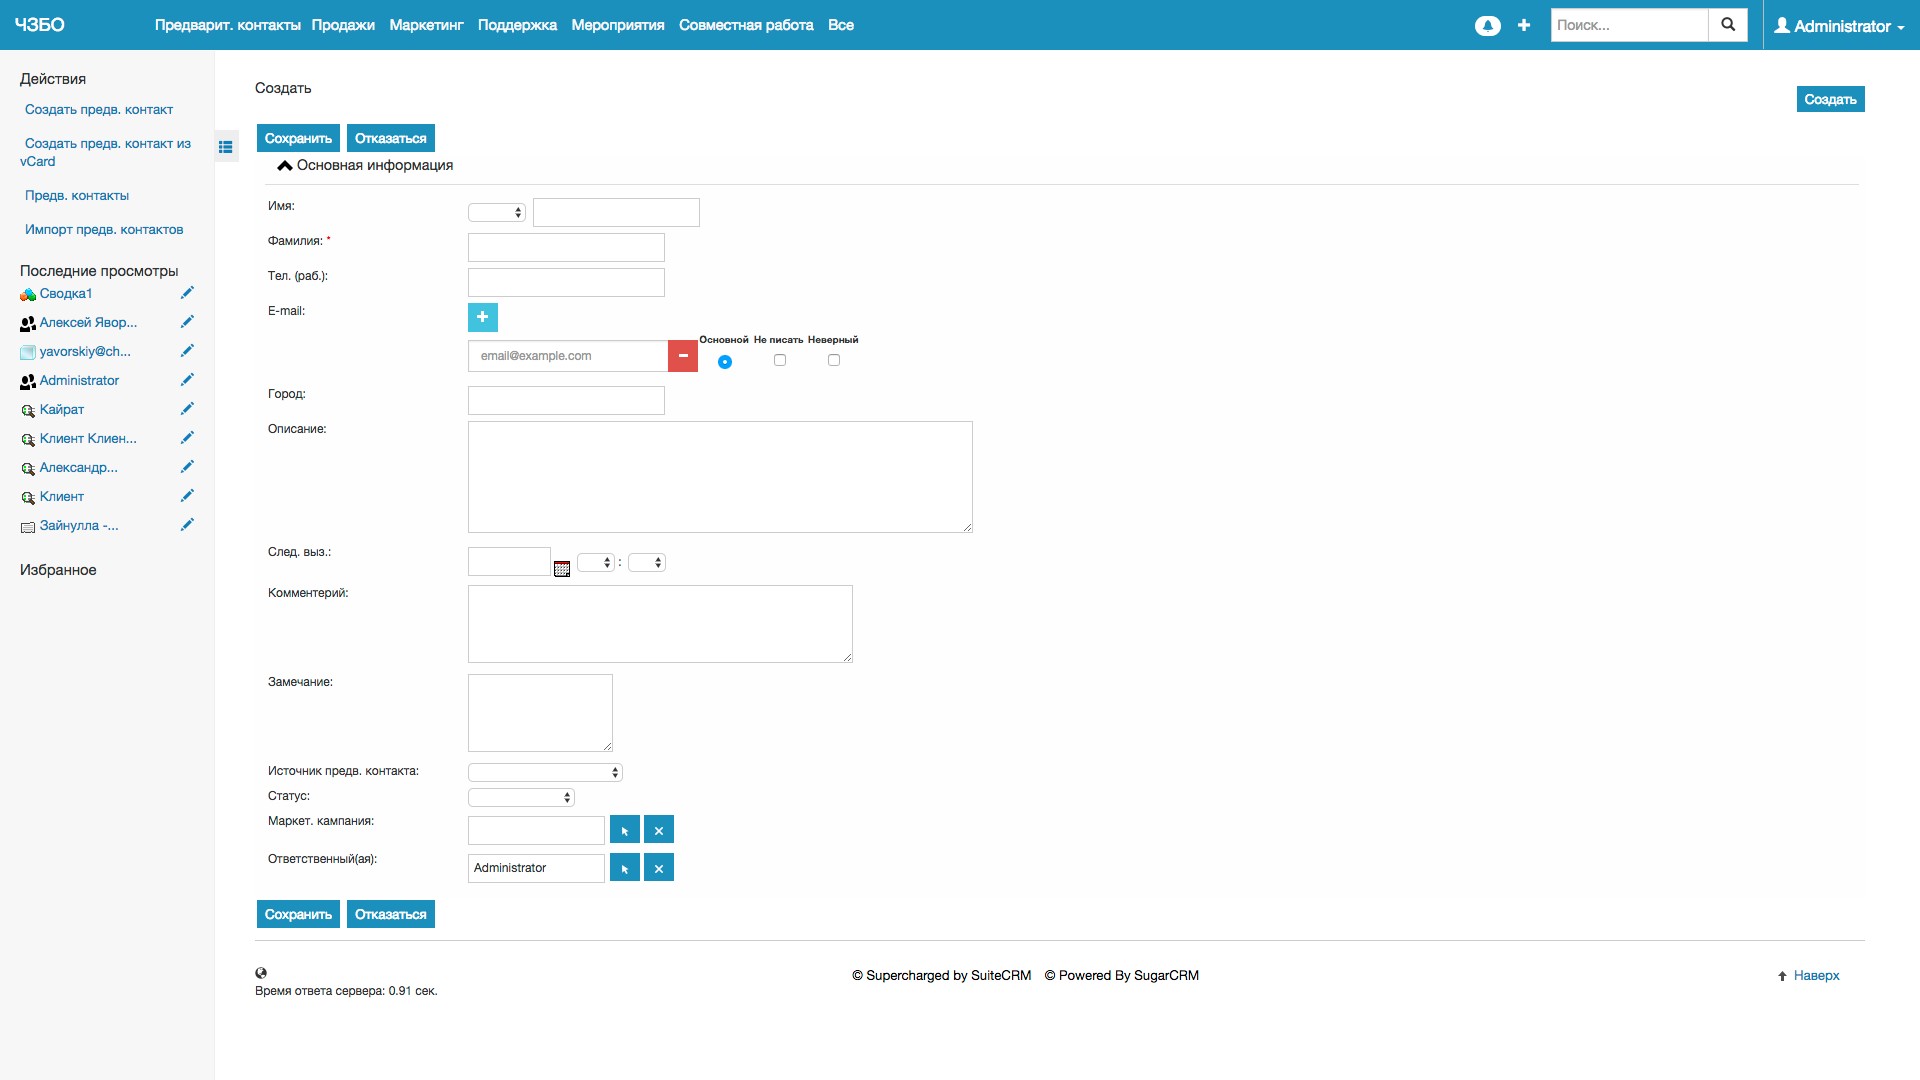Image resolution: width=1920 pixels, height=1080 pixels.
Task: Add another email address with plus icon
Action: coord(482,317)
